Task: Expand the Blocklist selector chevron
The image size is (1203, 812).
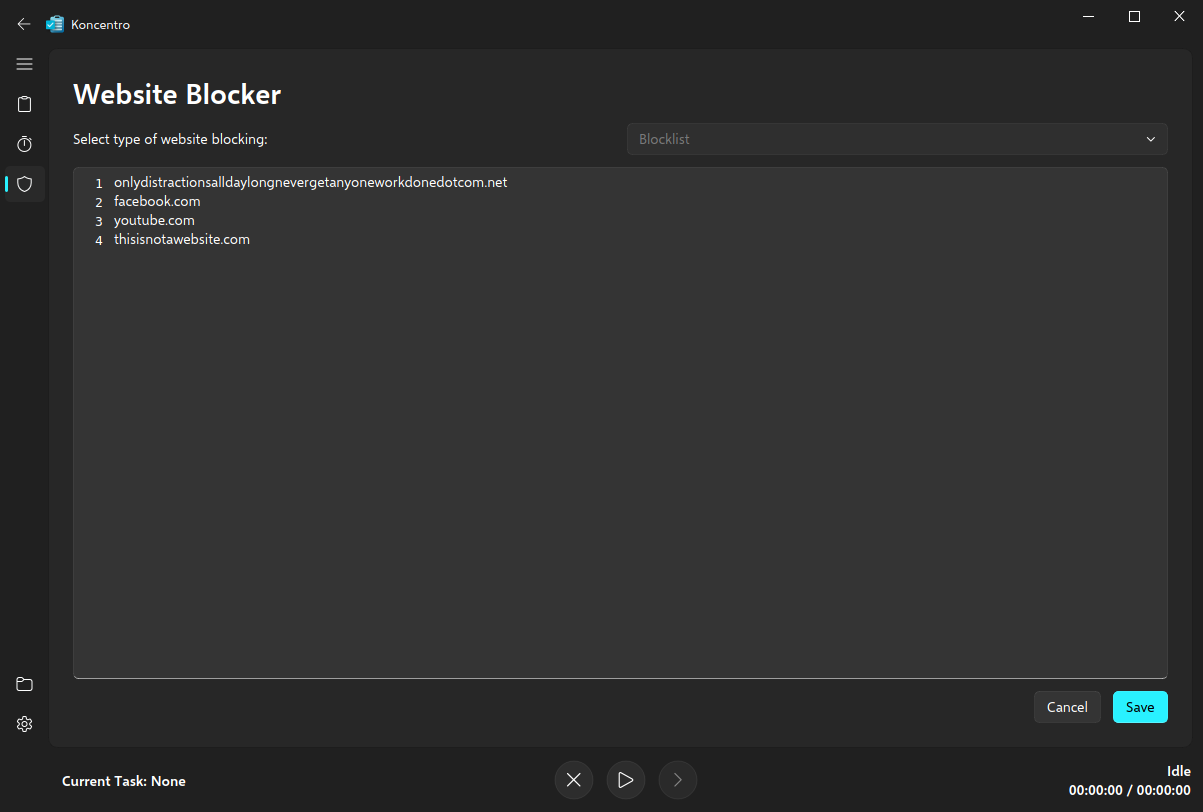Action: click(x=1150, y=139)
